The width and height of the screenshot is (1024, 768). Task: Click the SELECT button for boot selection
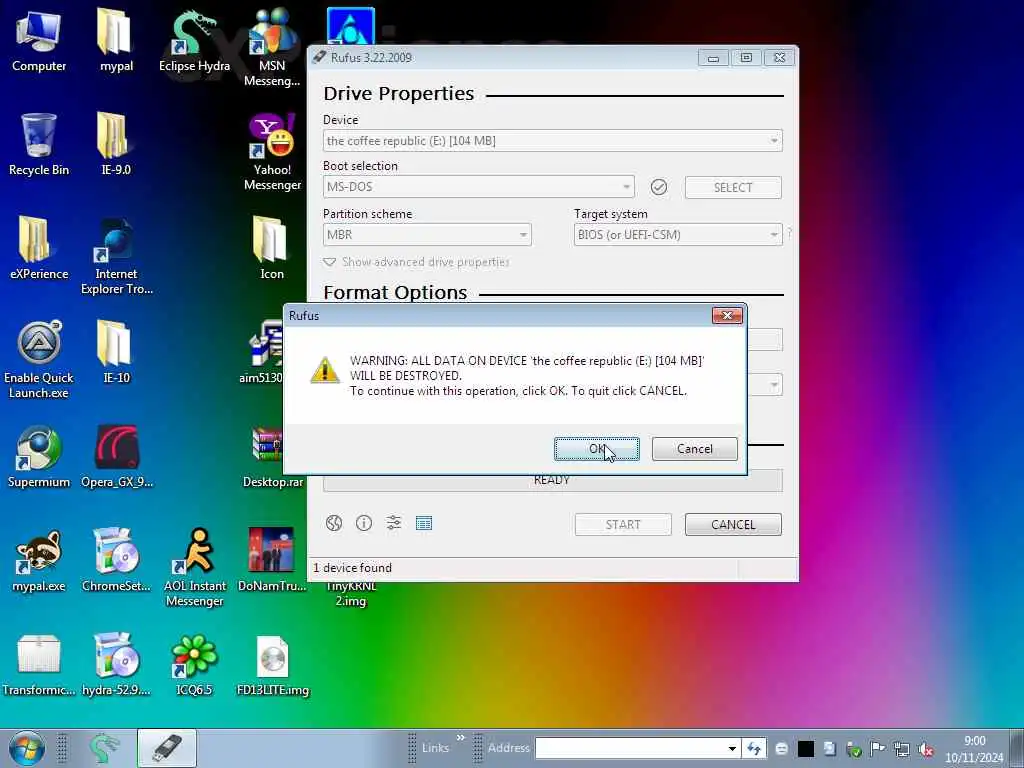tap(733, 187)
